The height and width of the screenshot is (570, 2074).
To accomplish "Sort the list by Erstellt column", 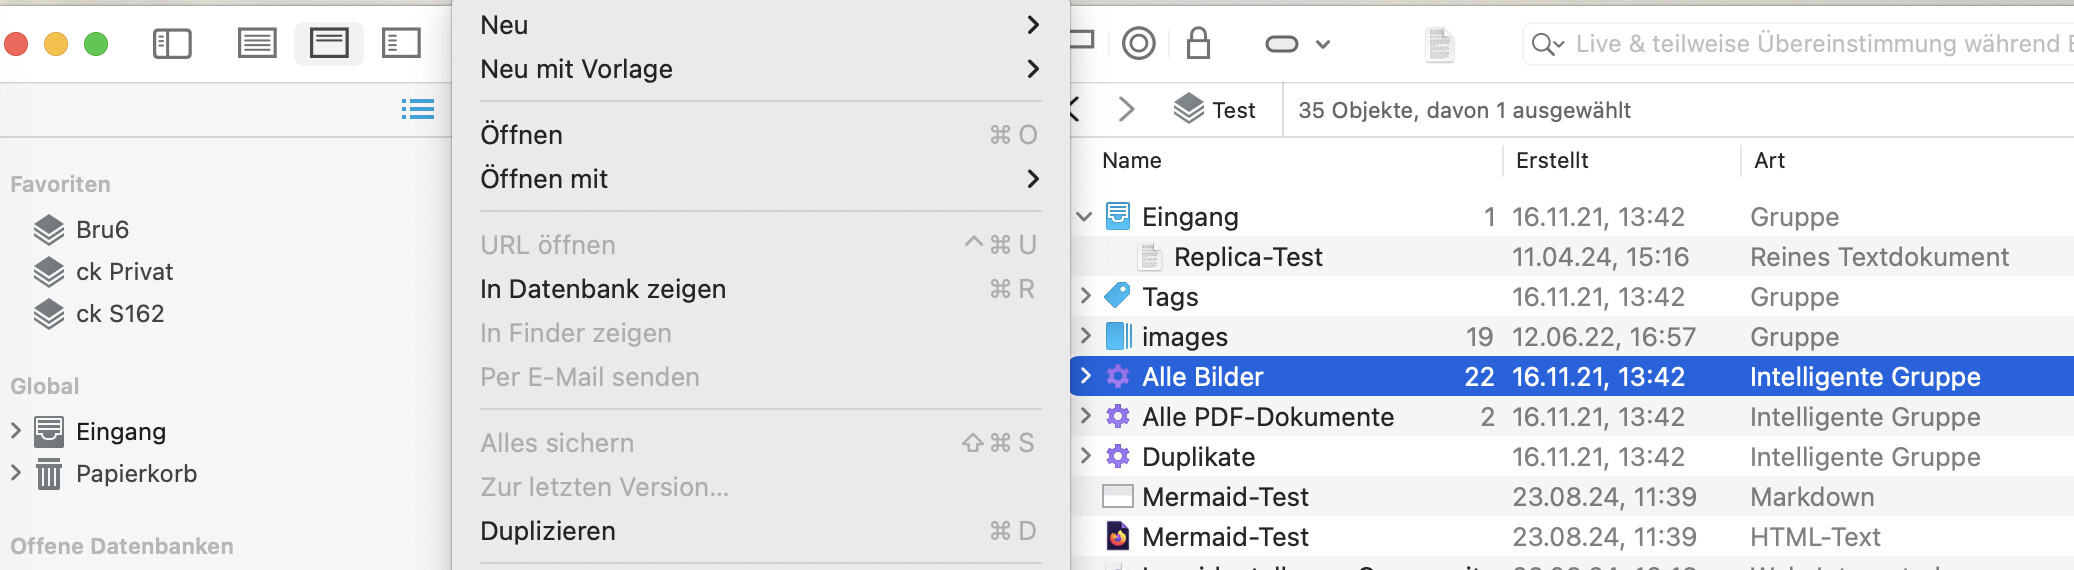I will tap(1552, 160).
